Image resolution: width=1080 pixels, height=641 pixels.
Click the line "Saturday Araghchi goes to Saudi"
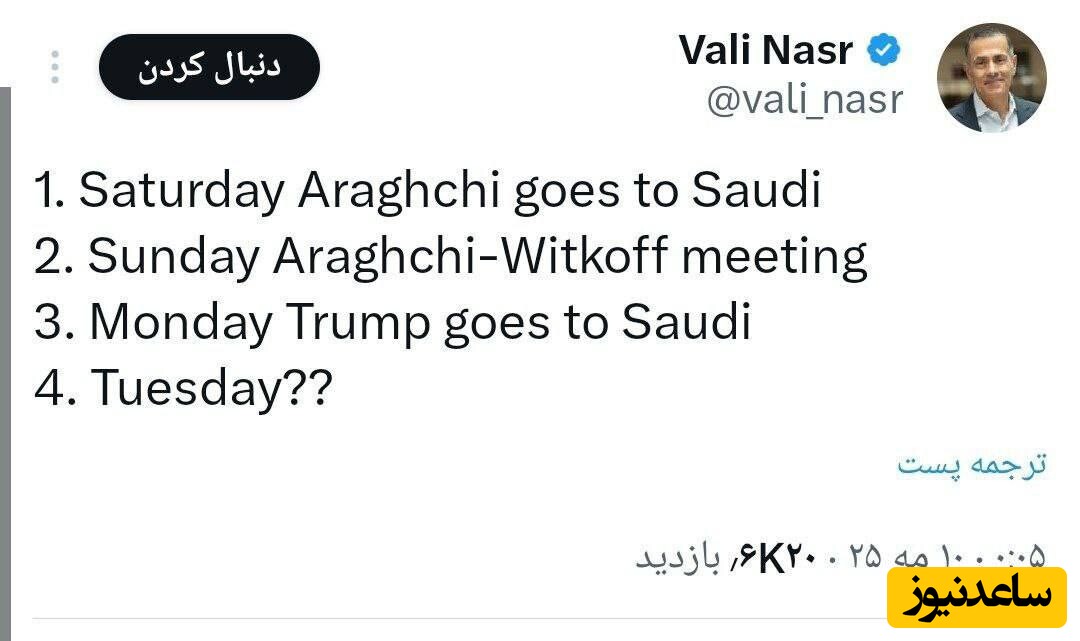click(427, 190)
